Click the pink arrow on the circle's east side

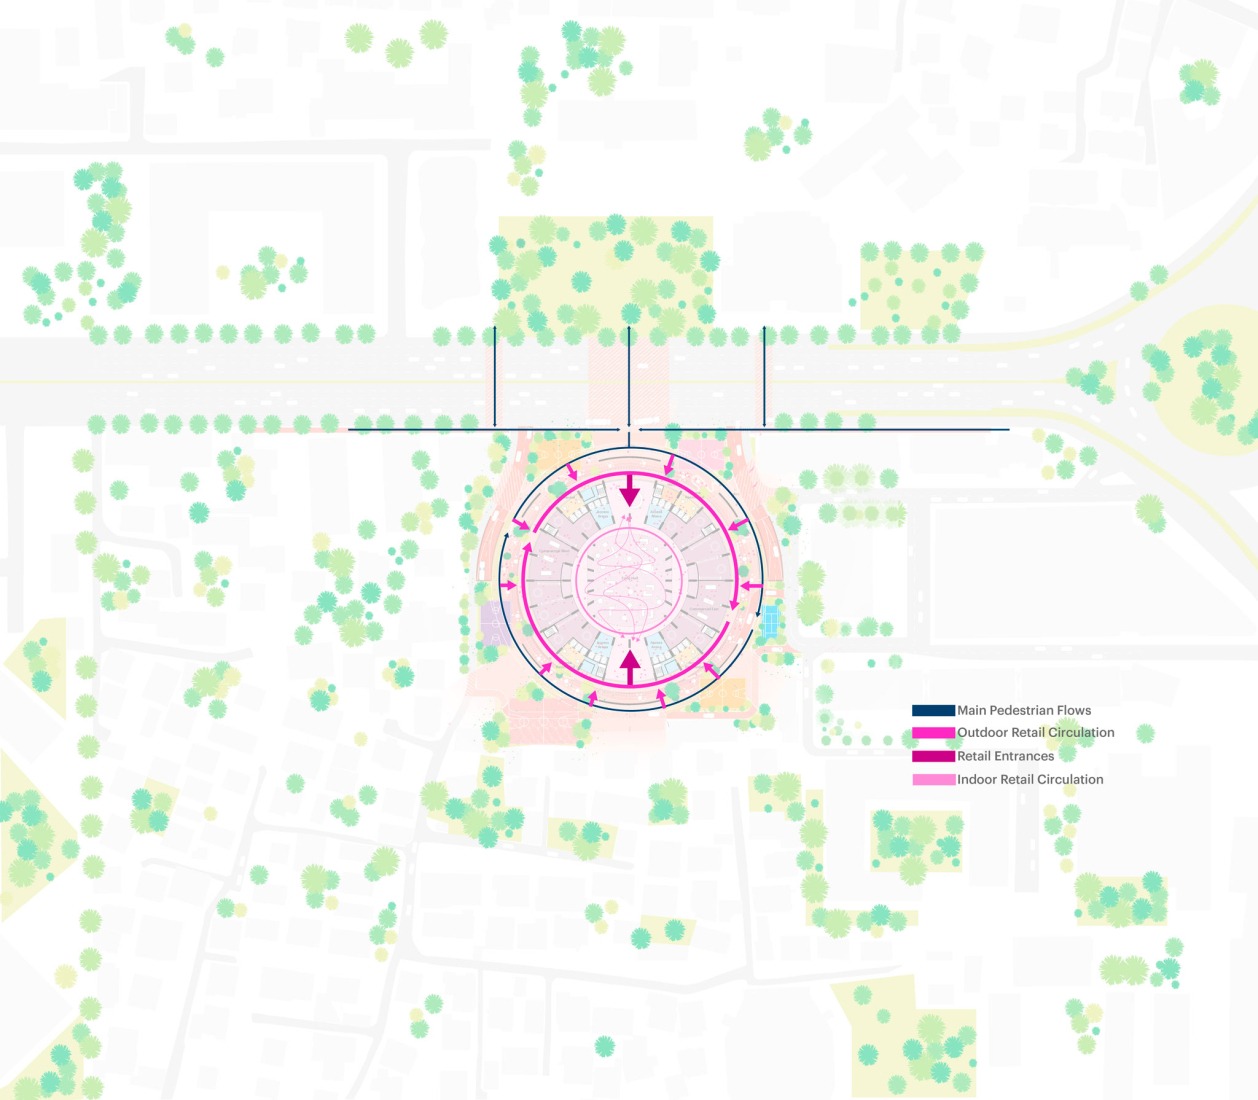tap(750, 585)
